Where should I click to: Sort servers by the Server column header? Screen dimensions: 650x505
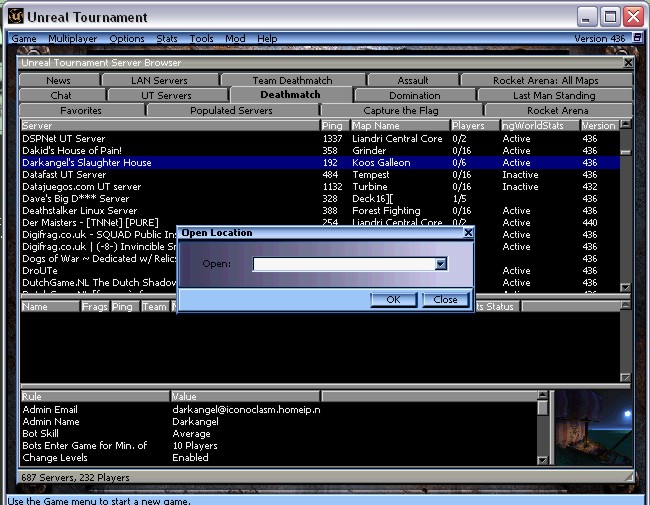(170, 125)
